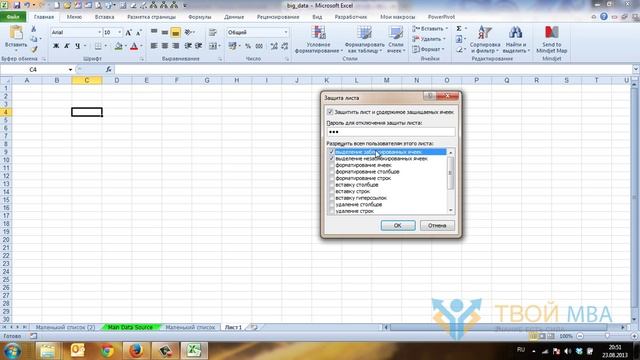Select column D header
The image size is (640, 360).
[117, 80]
